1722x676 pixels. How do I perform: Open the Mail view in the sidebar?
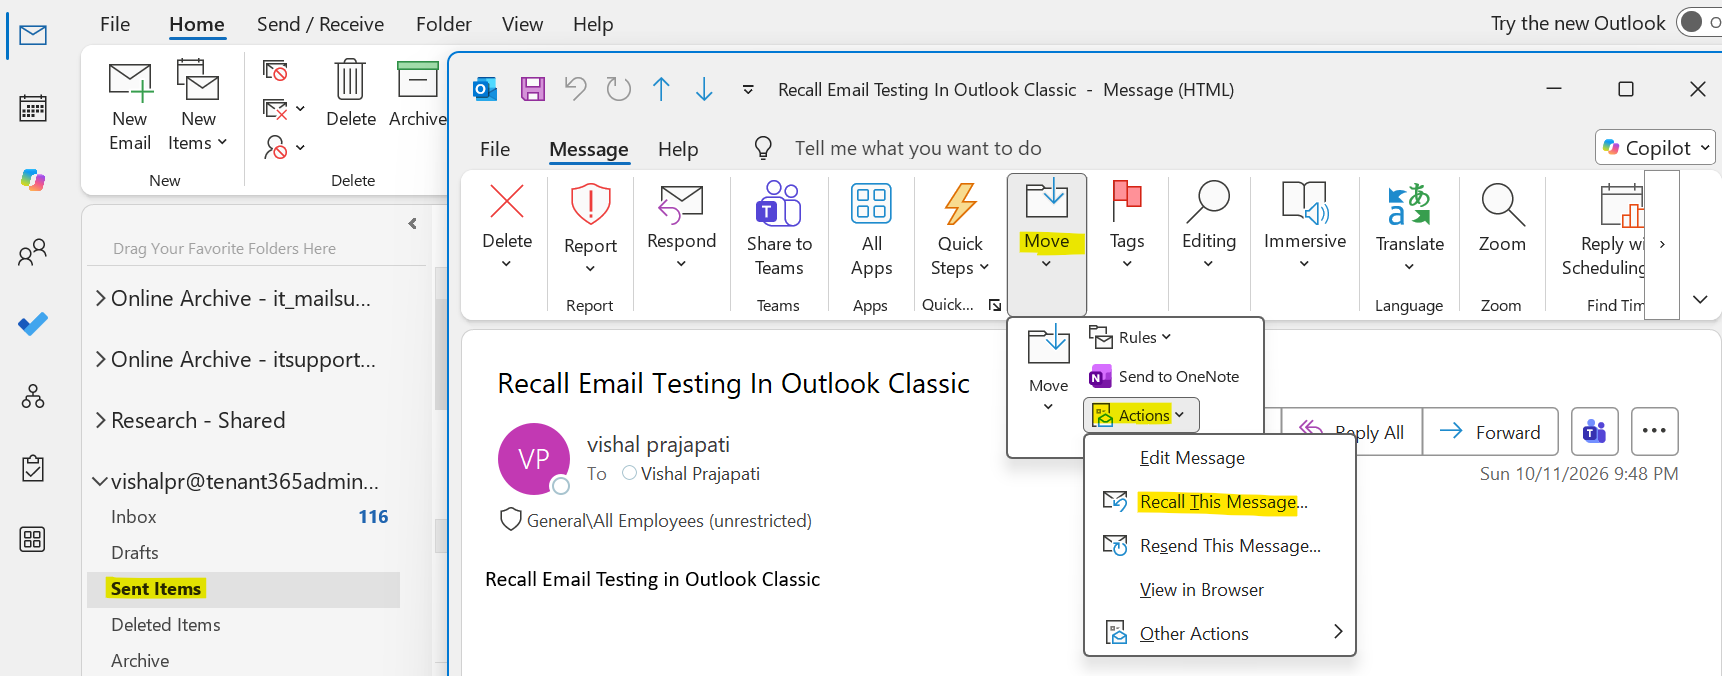tap(33, 36)
